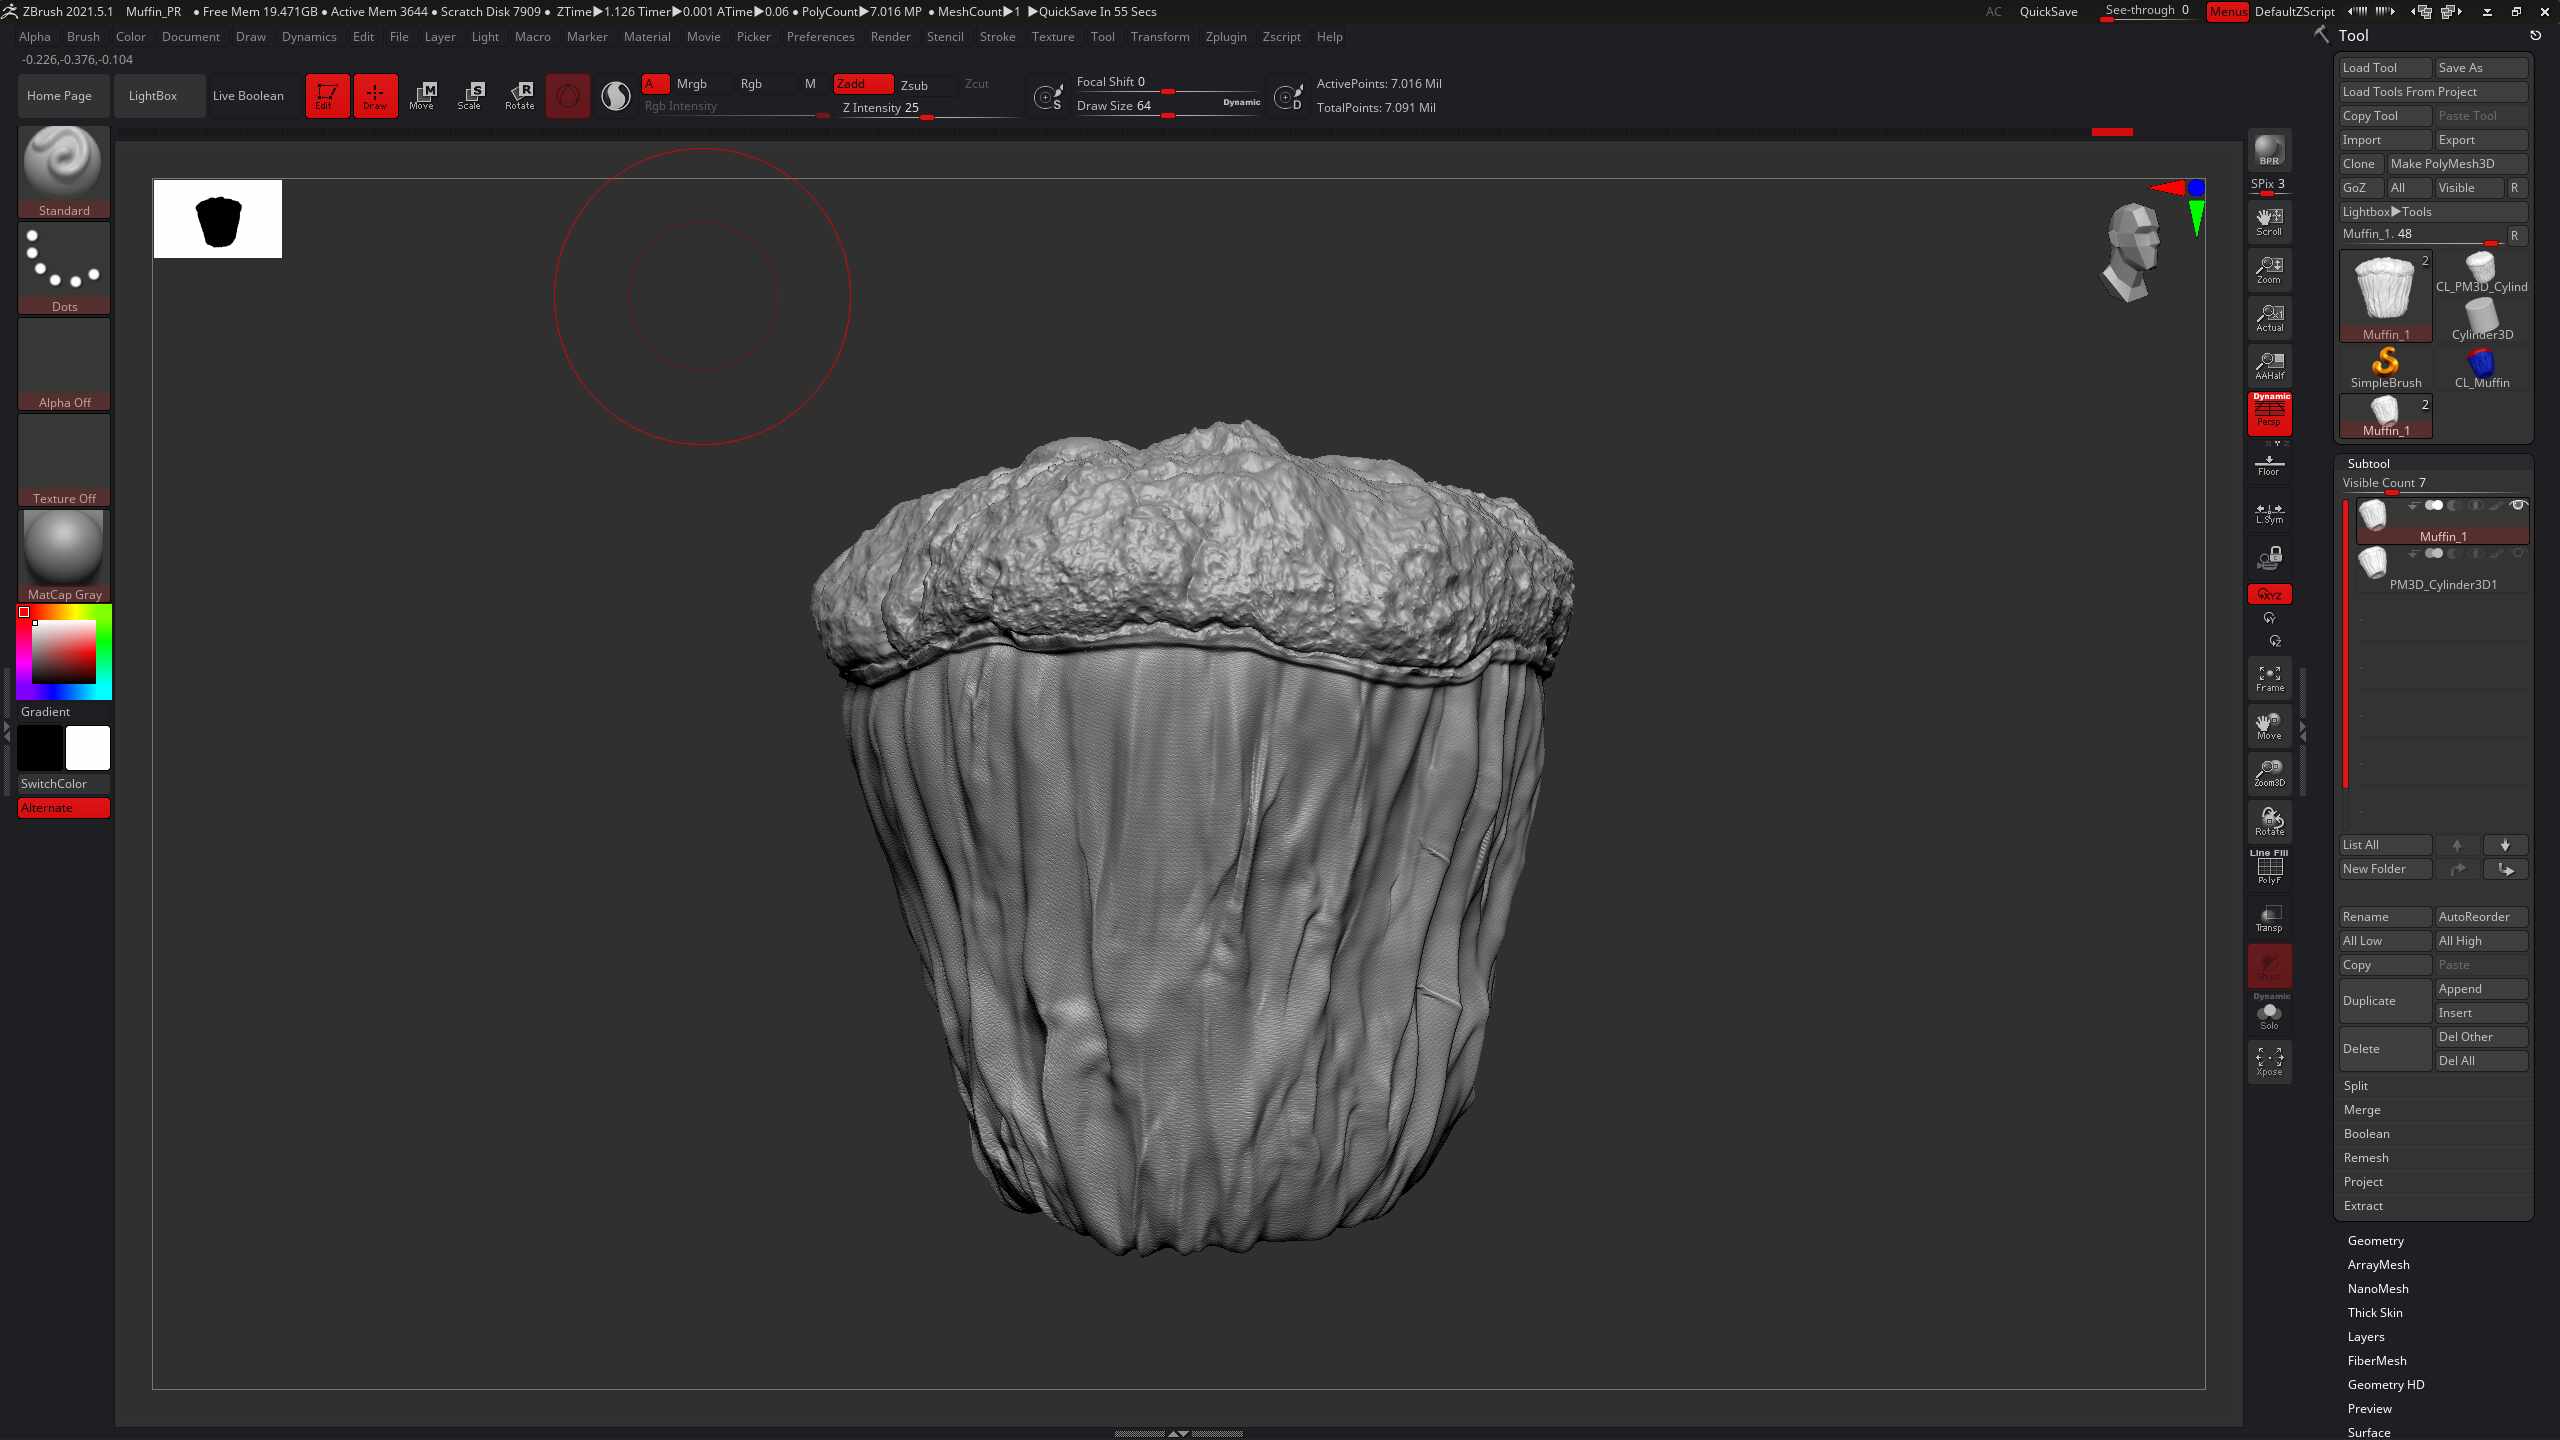Expand the NanoMesh section

[2378, 1289]
